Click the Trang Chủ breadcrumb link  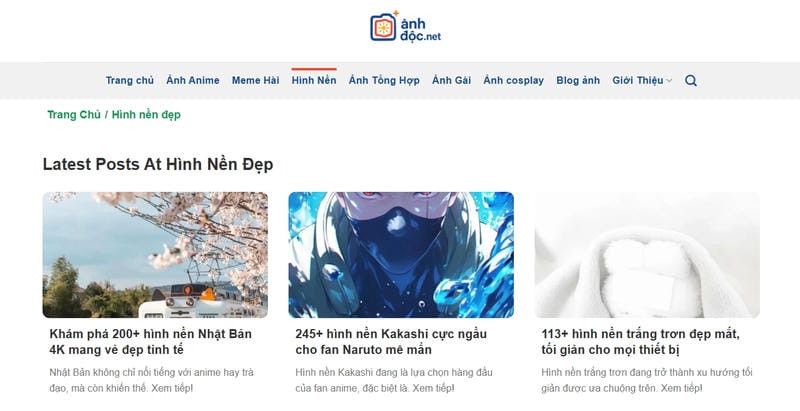pyautogui.click(x=74, y=115)
